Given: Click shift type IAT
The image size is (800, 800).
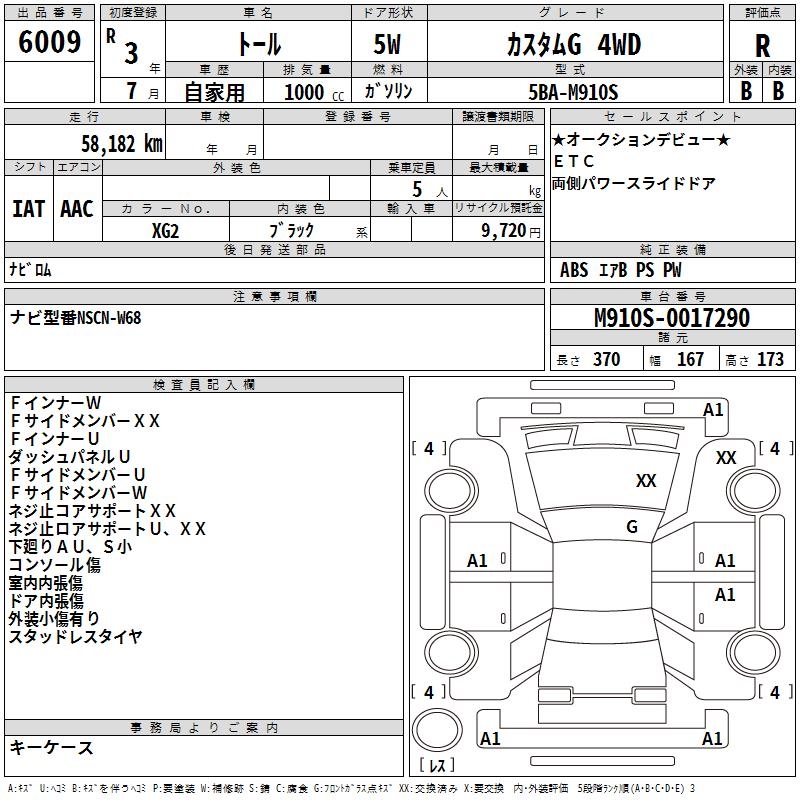Looking at the screenshot, I should pyautogui.click(x=29, y=209).
